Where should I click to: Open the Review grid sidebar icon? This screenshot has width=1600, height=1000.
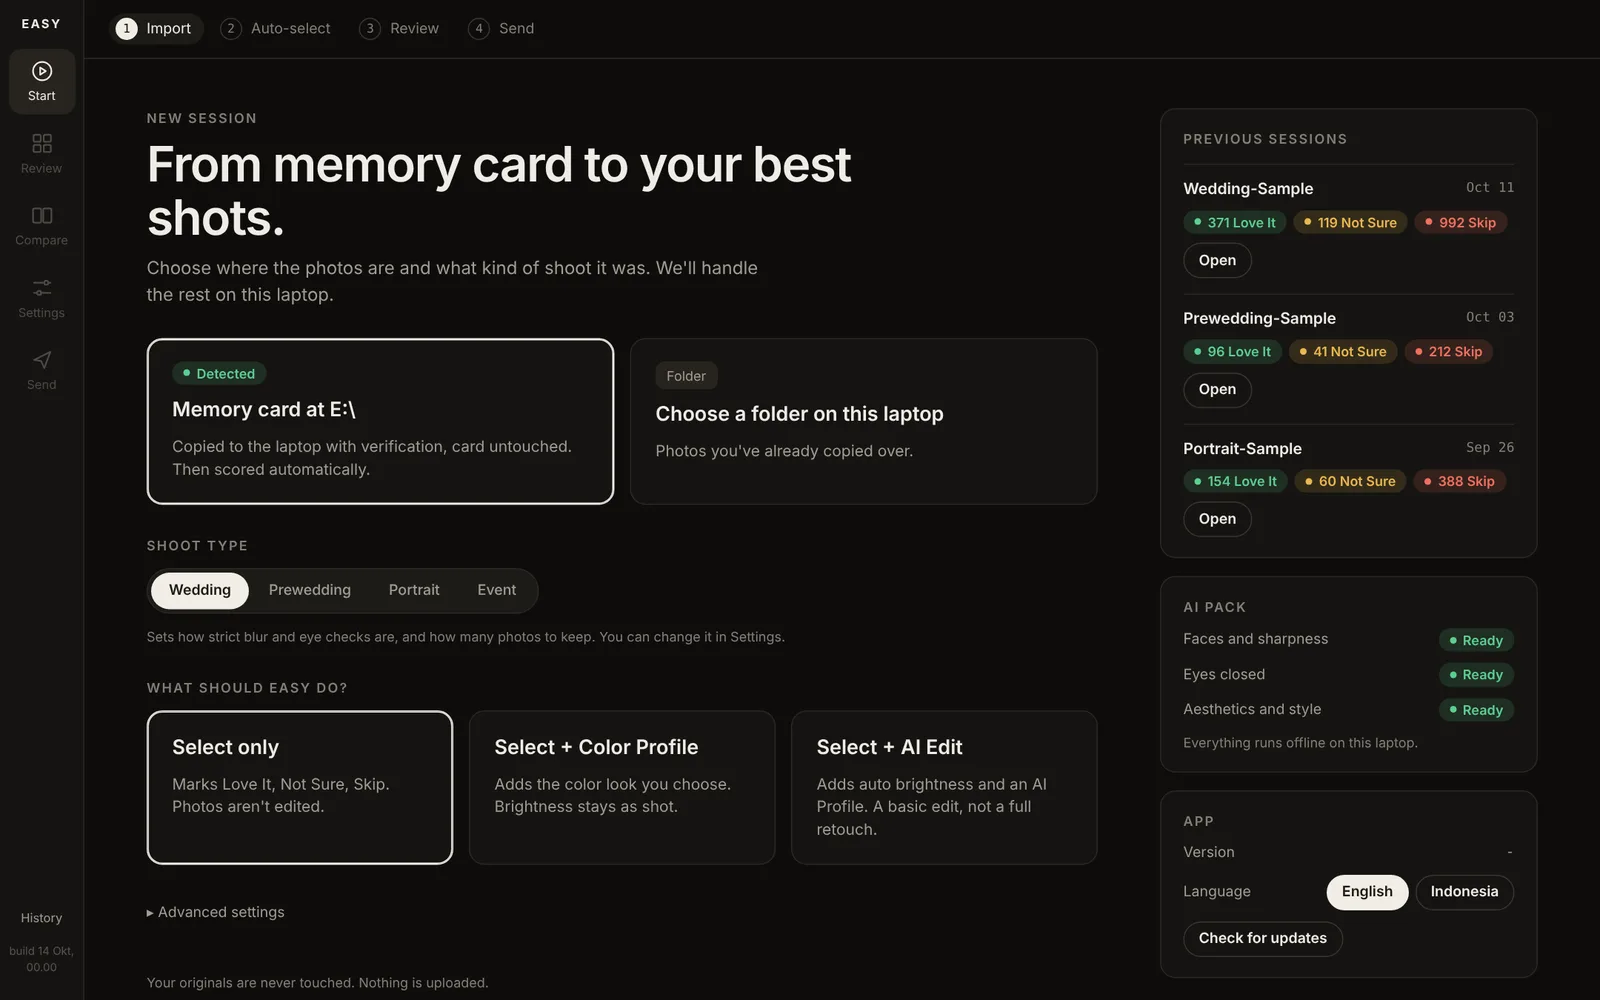pyautogui.click(x=42, y=154)
